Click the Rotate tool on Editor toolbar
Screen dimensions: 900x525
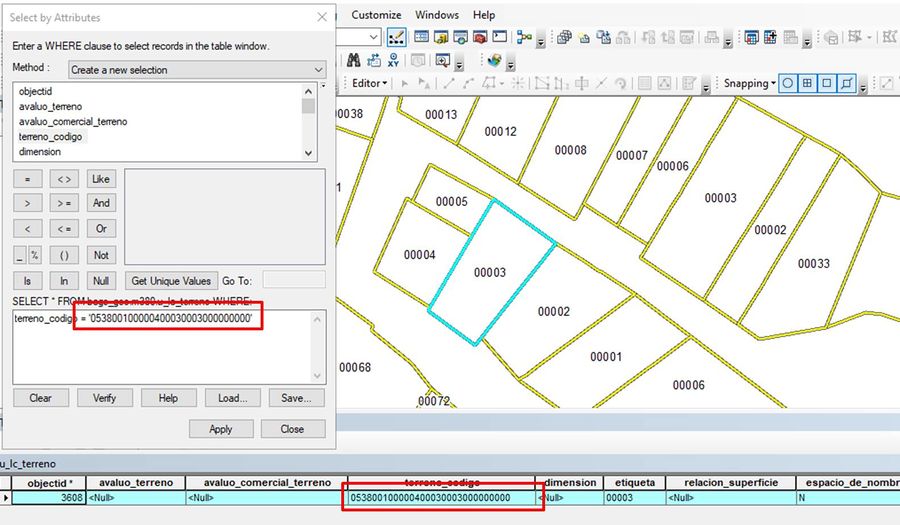click(x=620, y=83)
